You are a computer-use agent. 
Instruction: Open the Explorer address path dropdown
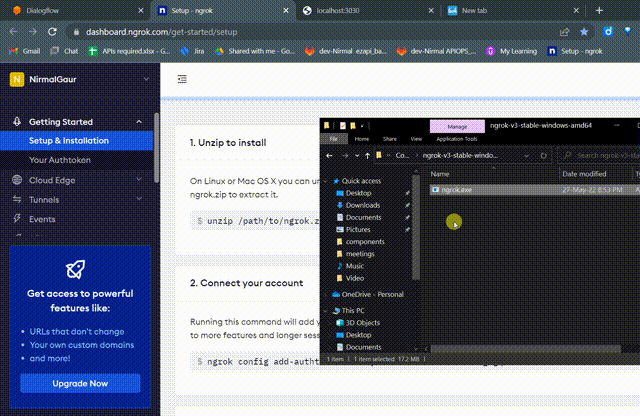click(x=527, y=156)
